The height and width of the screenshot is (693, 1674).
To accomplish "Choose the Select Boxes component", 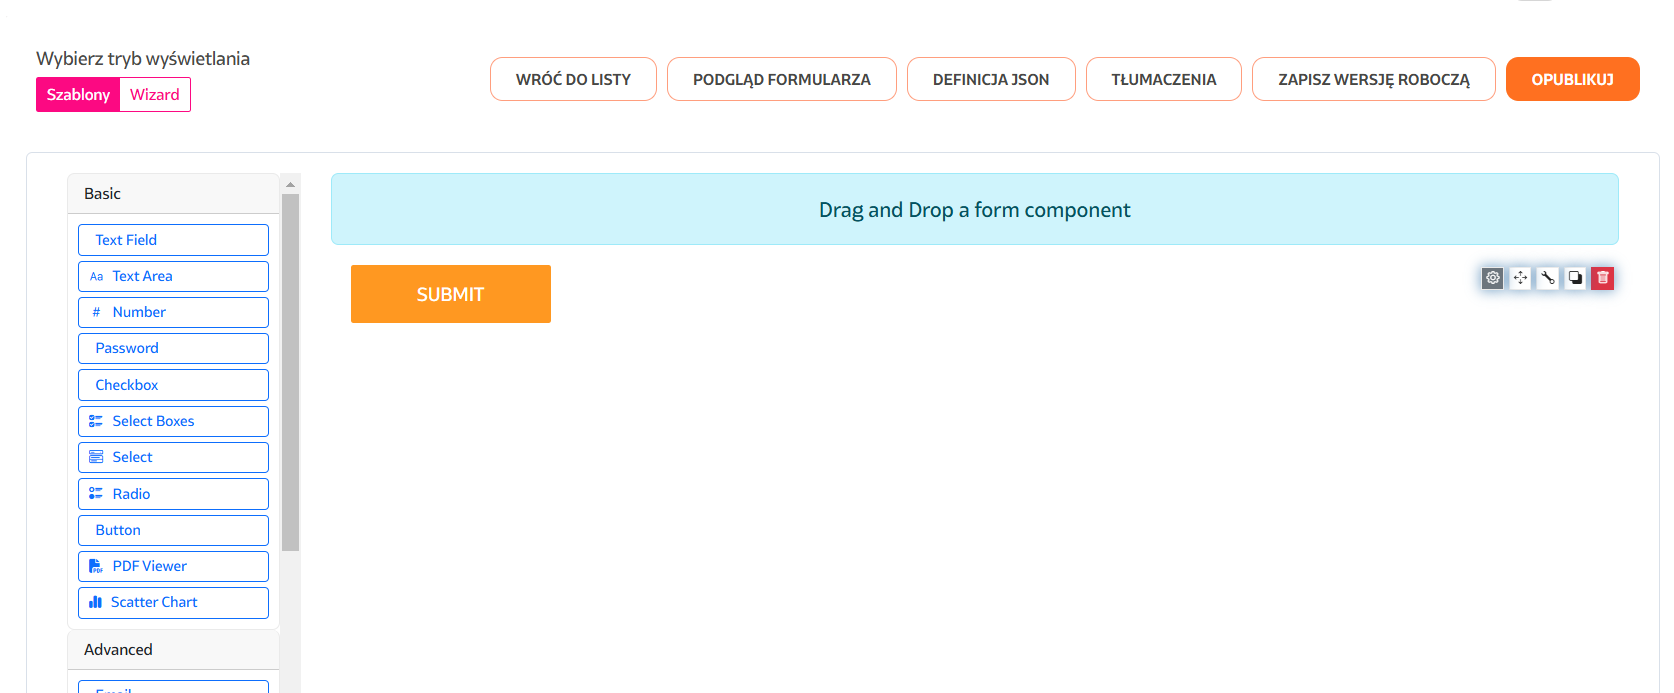I will click(x=173, y=421).
